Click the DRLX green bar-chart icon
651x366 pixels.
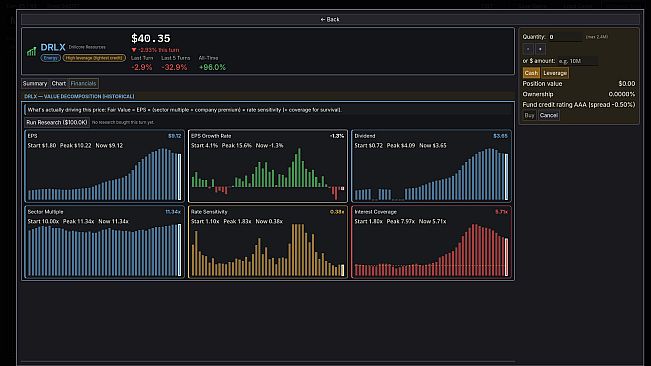tap(32, 52)
